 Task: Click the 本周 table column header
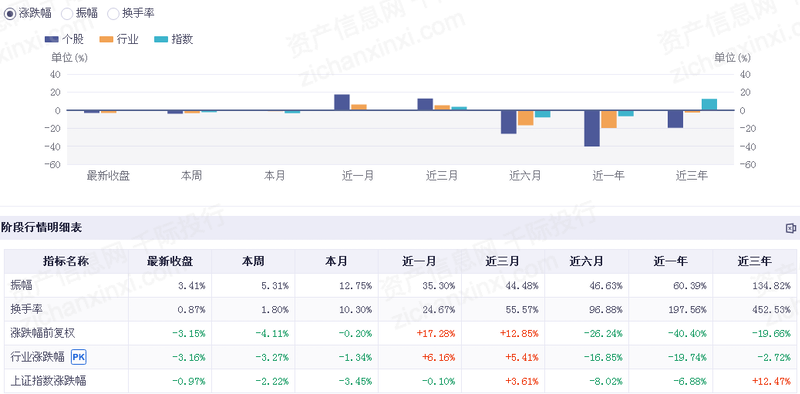(253, 261)
